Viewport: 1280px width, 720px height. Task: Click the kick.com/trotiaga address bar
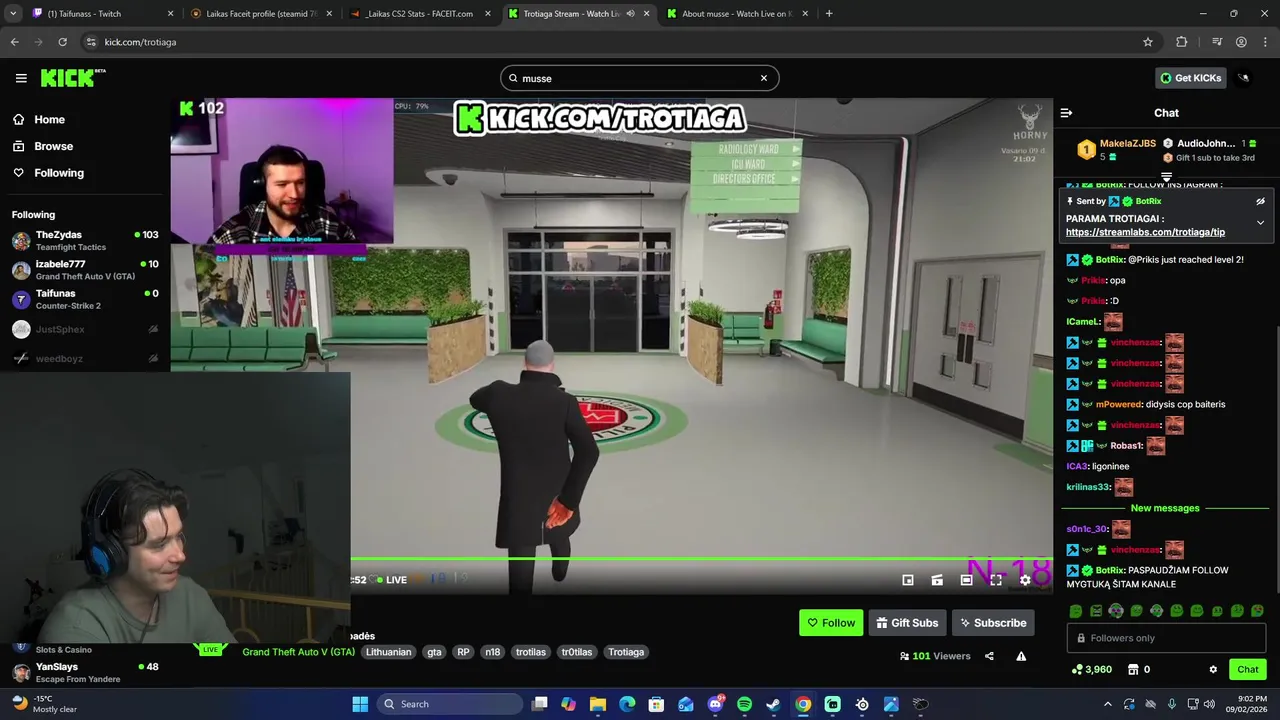pos(620,42)
